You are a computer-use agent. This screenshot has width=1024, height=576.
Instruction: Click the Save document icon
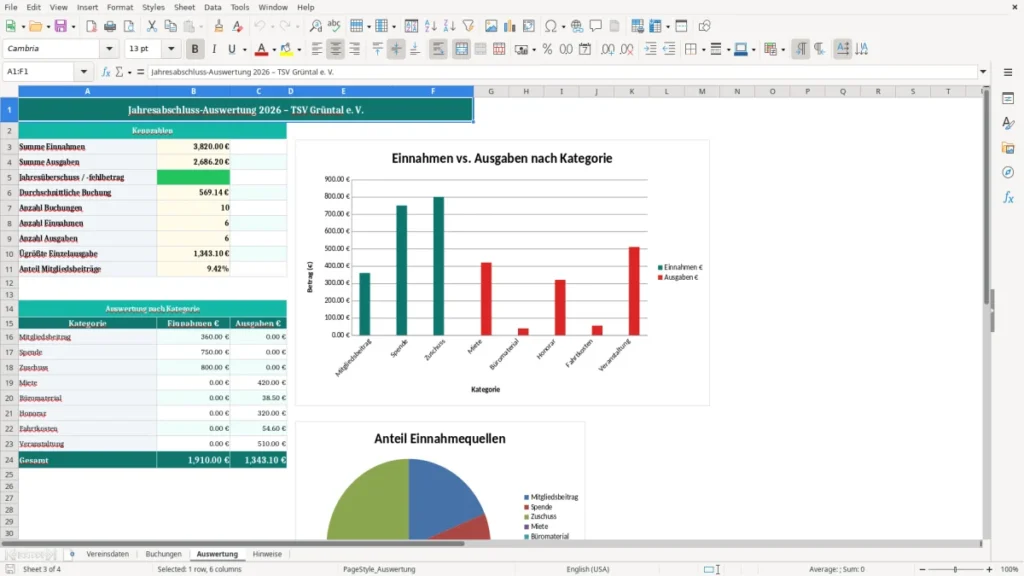(61, 26)
